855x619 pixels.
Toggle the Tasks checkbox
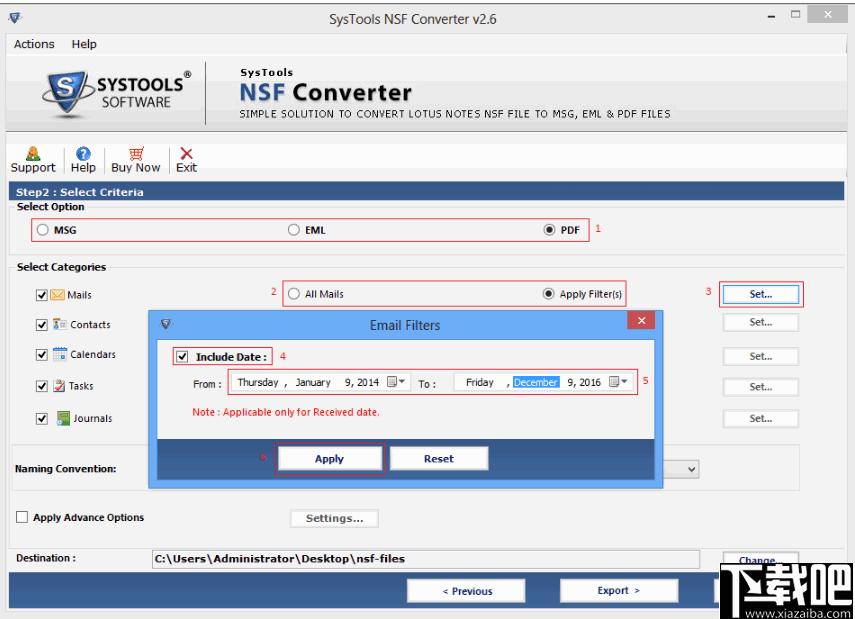[x=41, y=386]
